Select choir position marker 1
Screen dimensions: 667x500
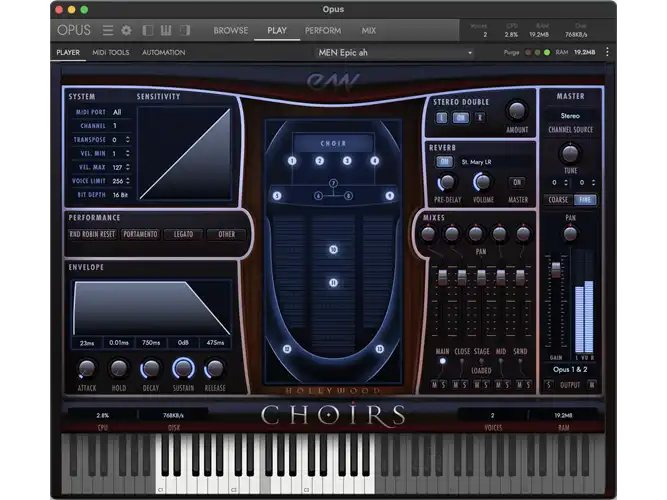[x=292, y=161]
